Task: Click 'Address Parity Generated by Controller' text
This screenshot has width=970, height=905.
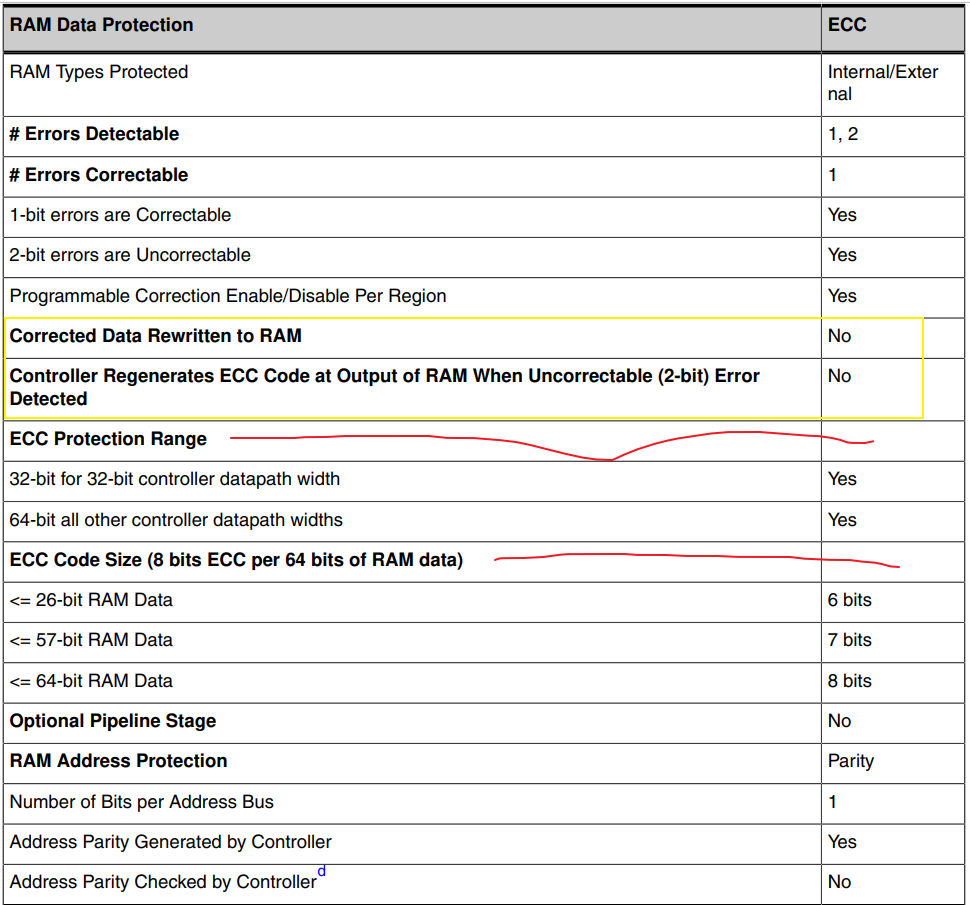Action: pyautogui.click(x=170, y=842)
